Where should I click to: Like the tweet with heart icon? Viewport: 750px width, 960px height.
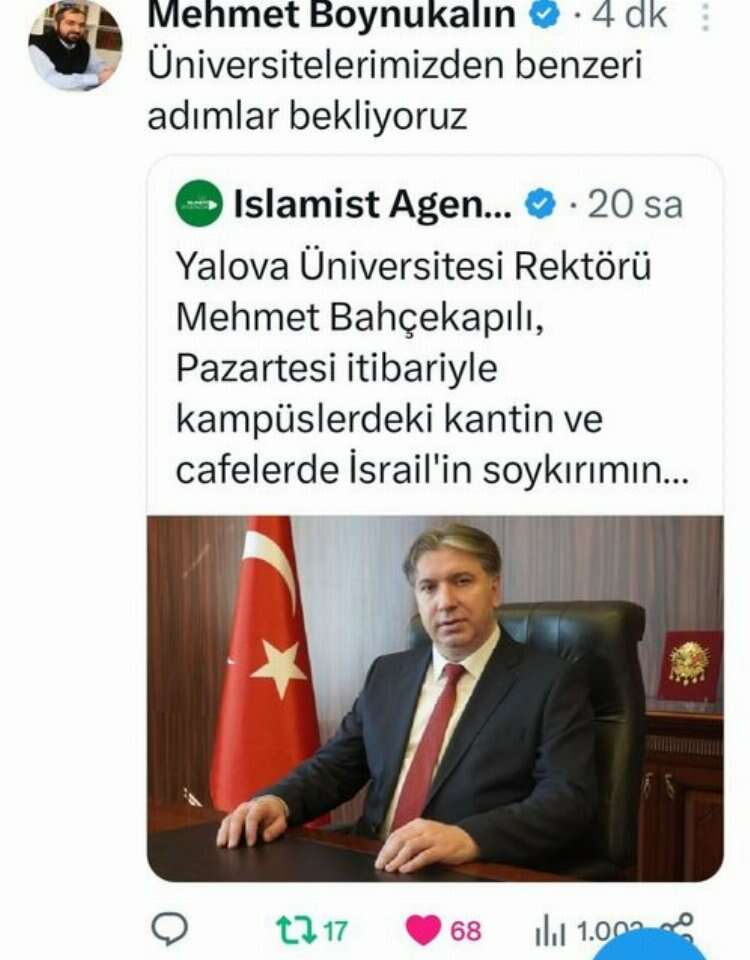click(424, 931)
